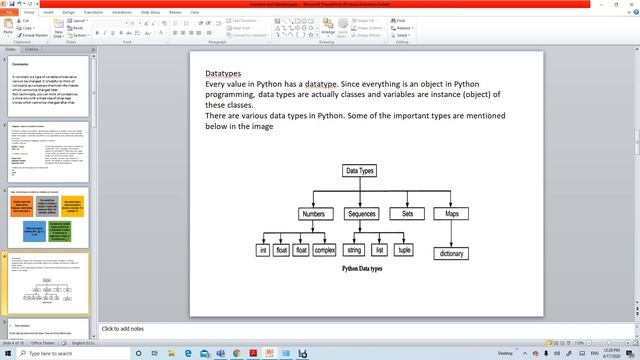Open the Arrange dropdown
Screen dimensions: 640x360
click(328, 28)
